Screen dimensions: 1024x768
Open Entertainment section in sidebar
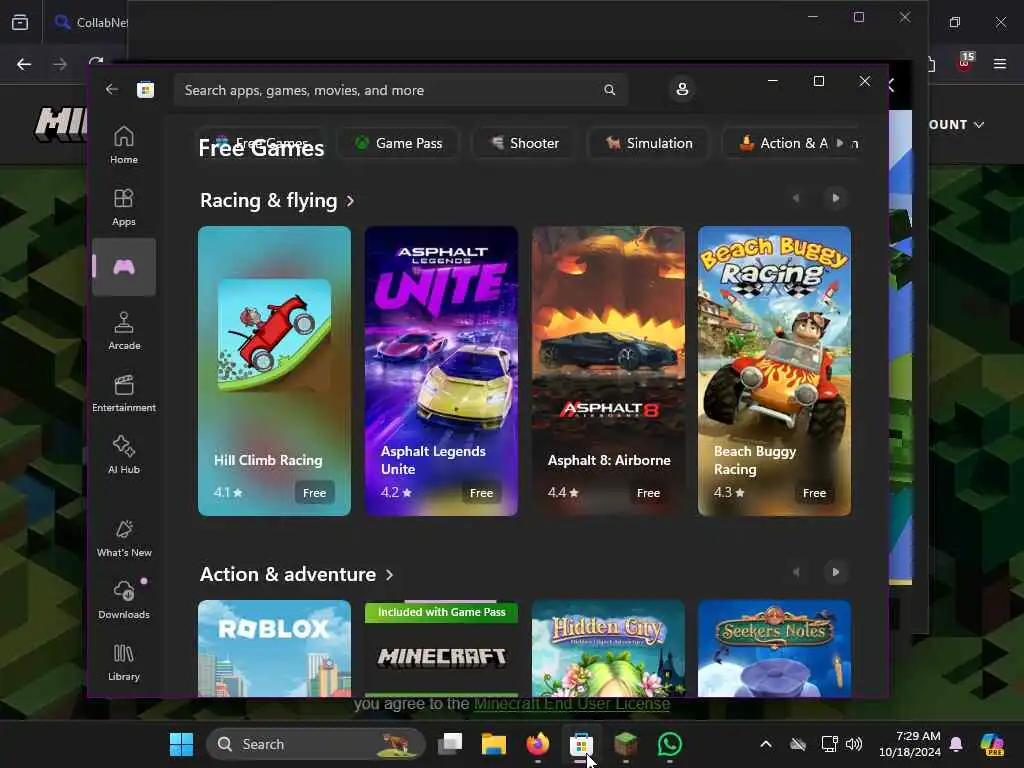(x=123, y=393)
